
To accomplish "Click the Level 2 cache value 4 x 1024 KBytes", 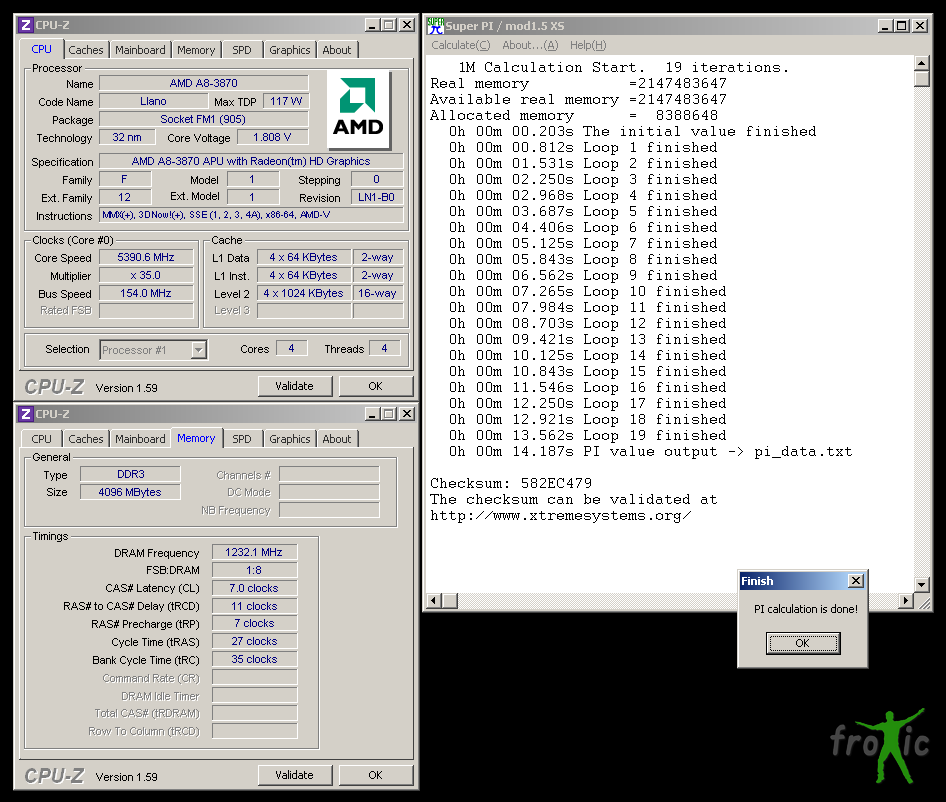I will pyautogui.click(x=304, y=293).
